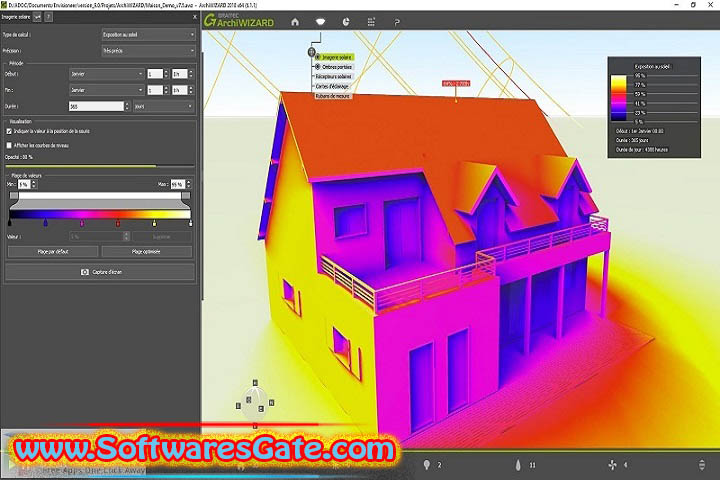Open the Début month dropdown
720x480 pixels.
(x=107, y=73)
